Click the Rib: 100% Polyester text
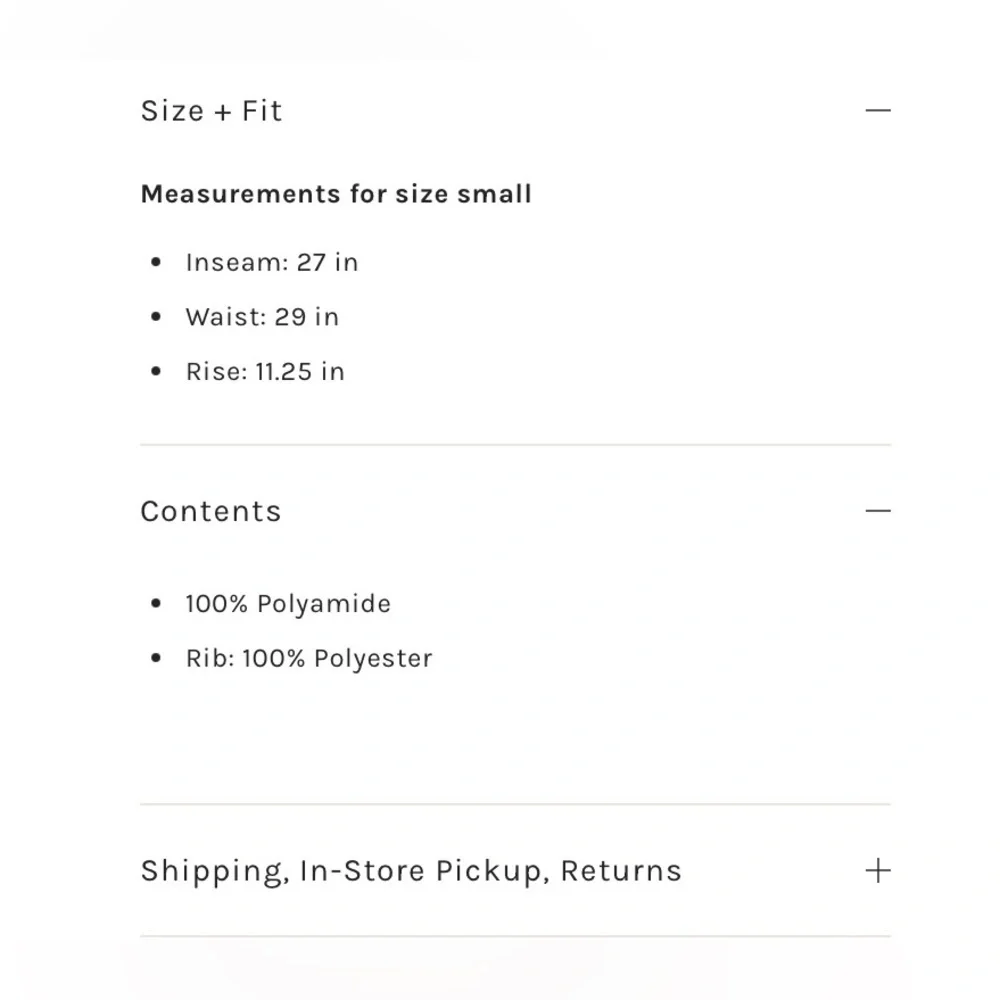This screenshot has height=1000, width=1000. click(308, 658)
